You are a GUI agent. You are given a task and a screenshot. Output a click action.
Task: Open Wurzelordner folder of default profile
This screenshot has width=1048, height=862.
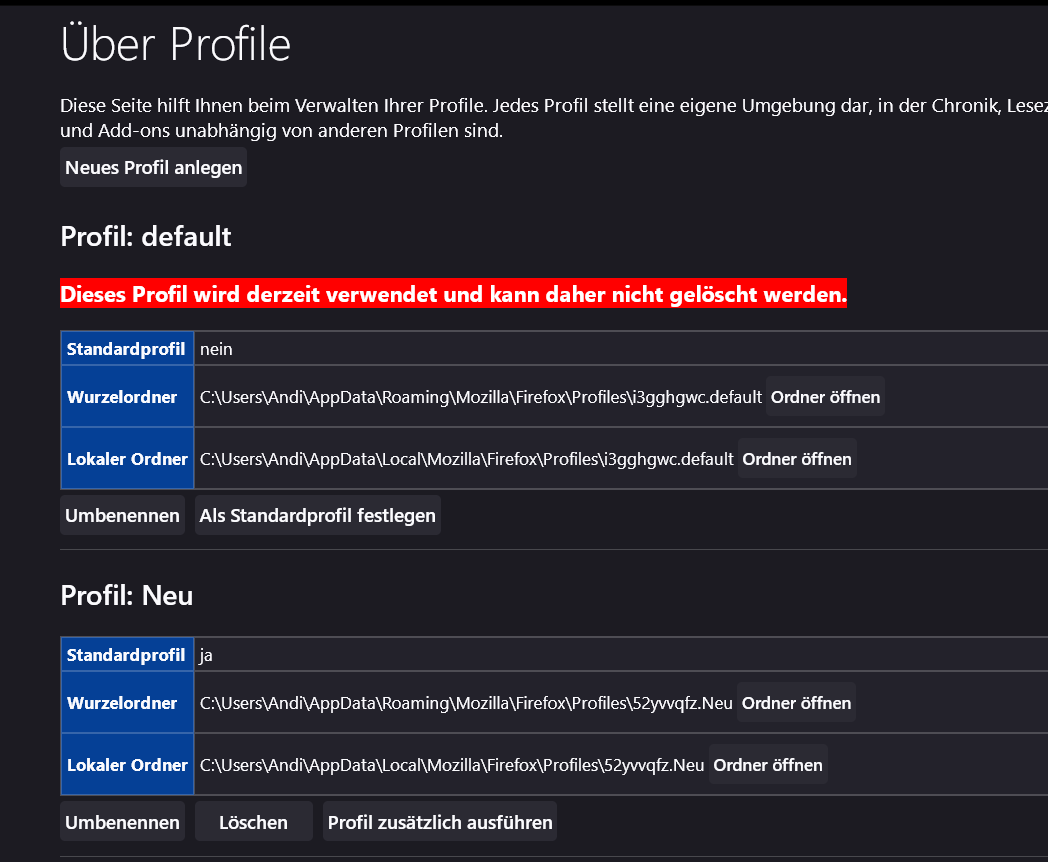(825, 397)
